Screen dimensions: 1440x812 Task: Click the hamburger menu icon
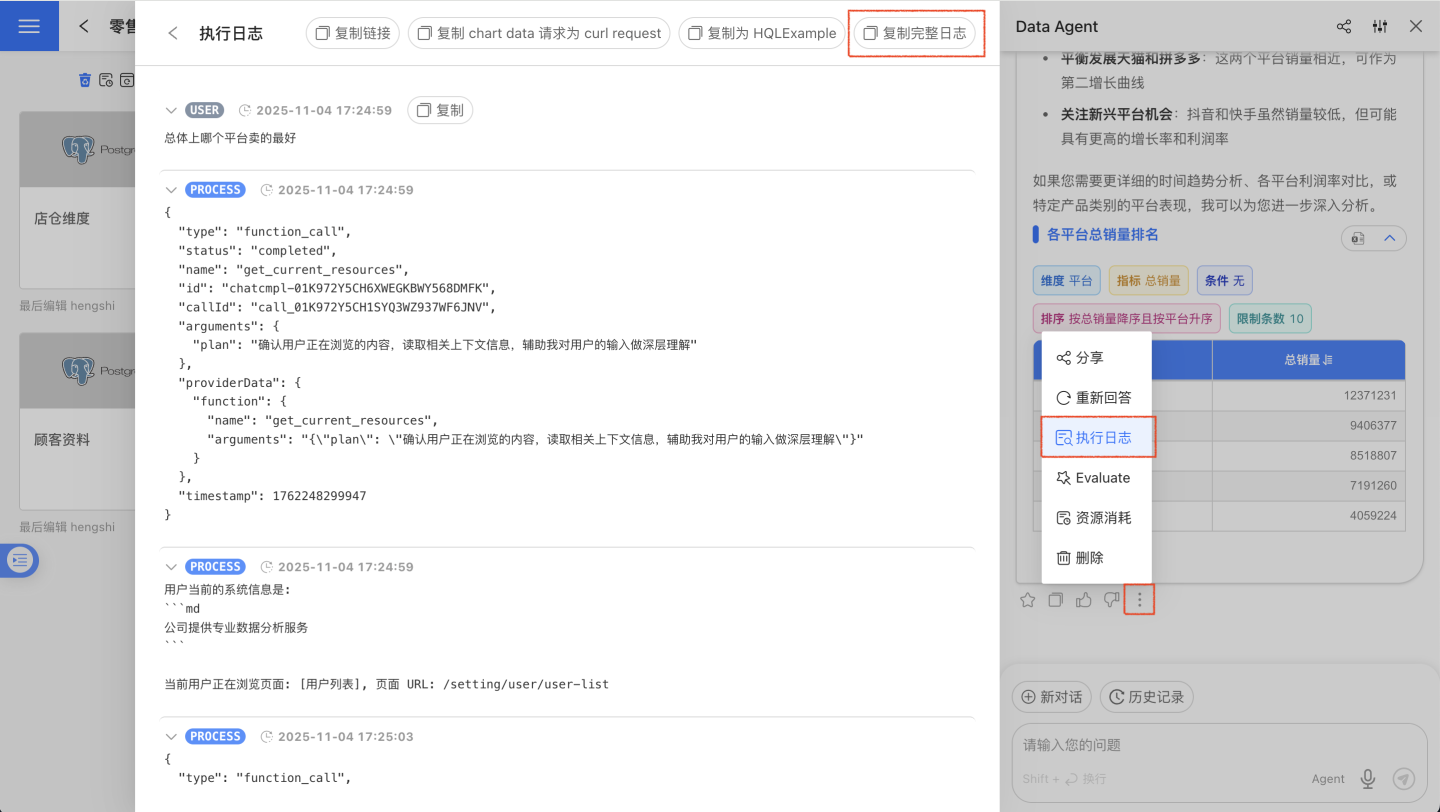coord(29,26)
